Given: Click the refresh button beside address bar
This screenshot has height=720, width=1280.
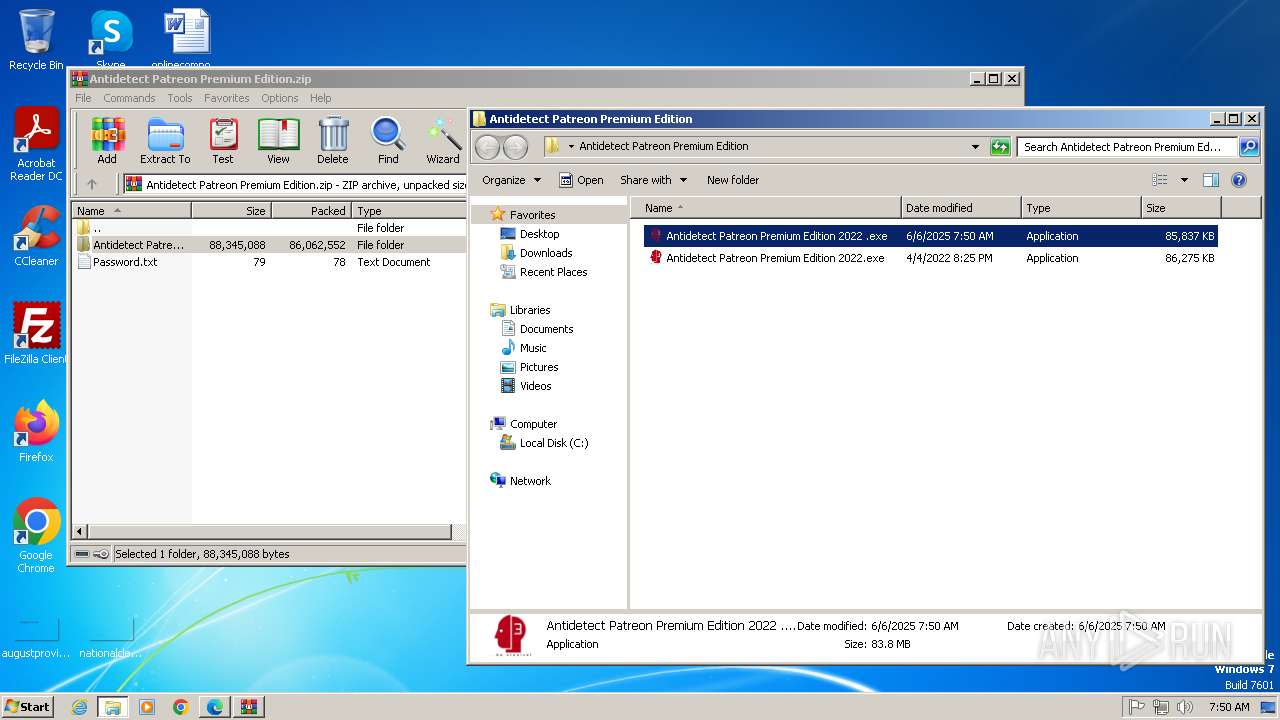Looking at the screenshot, I should click(x=1000, y=147).
